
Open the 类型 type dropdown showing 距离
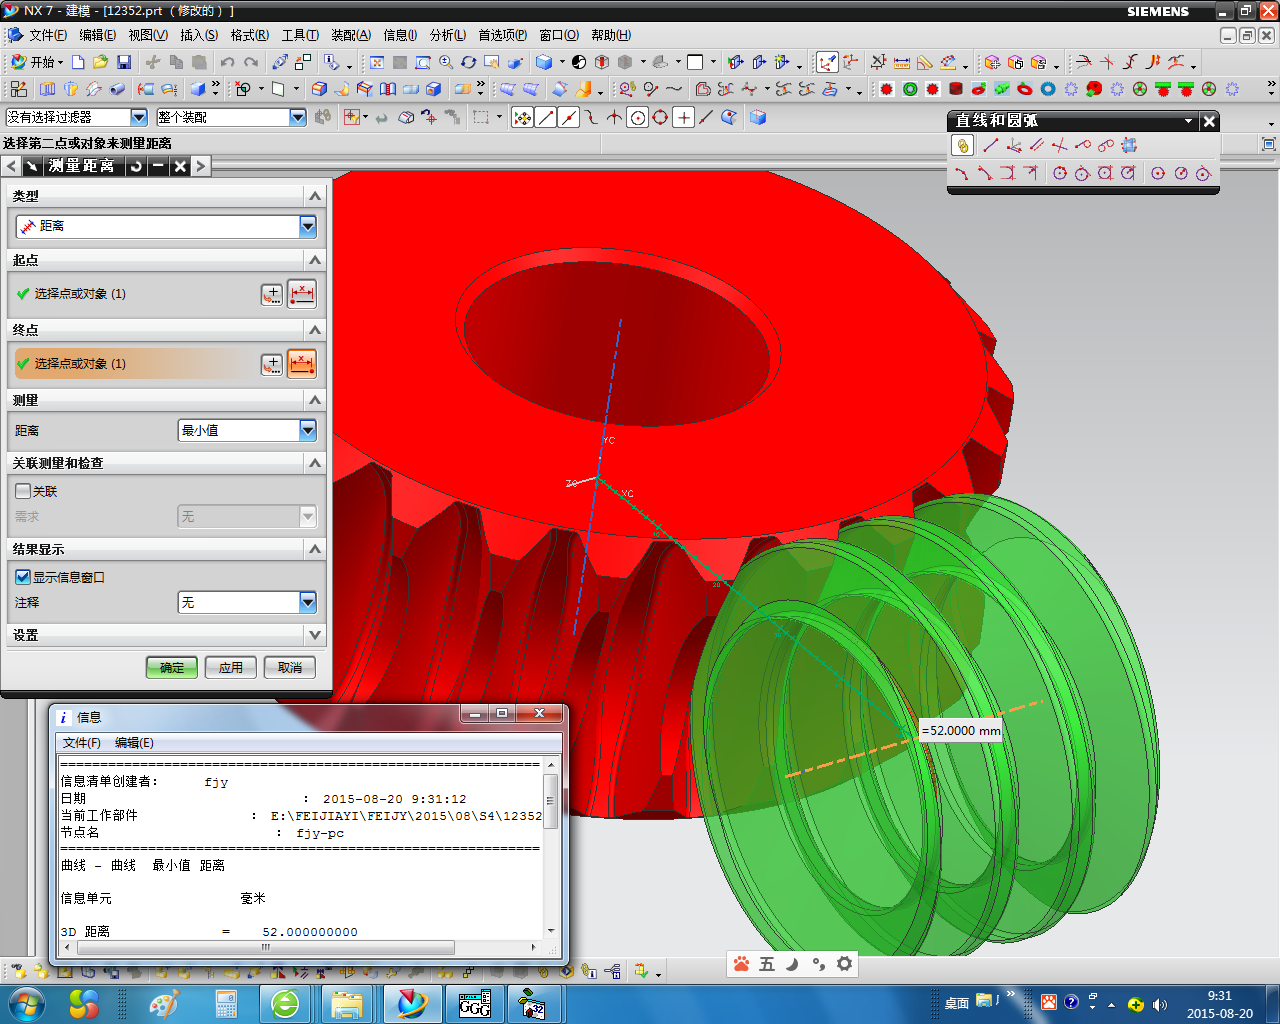[166, 227]
